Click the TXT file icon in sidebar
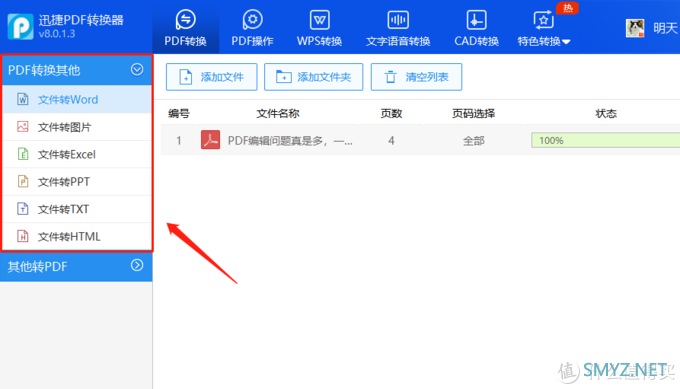The height and width of the screenshot is (389, 680). (x=23, y=209)
